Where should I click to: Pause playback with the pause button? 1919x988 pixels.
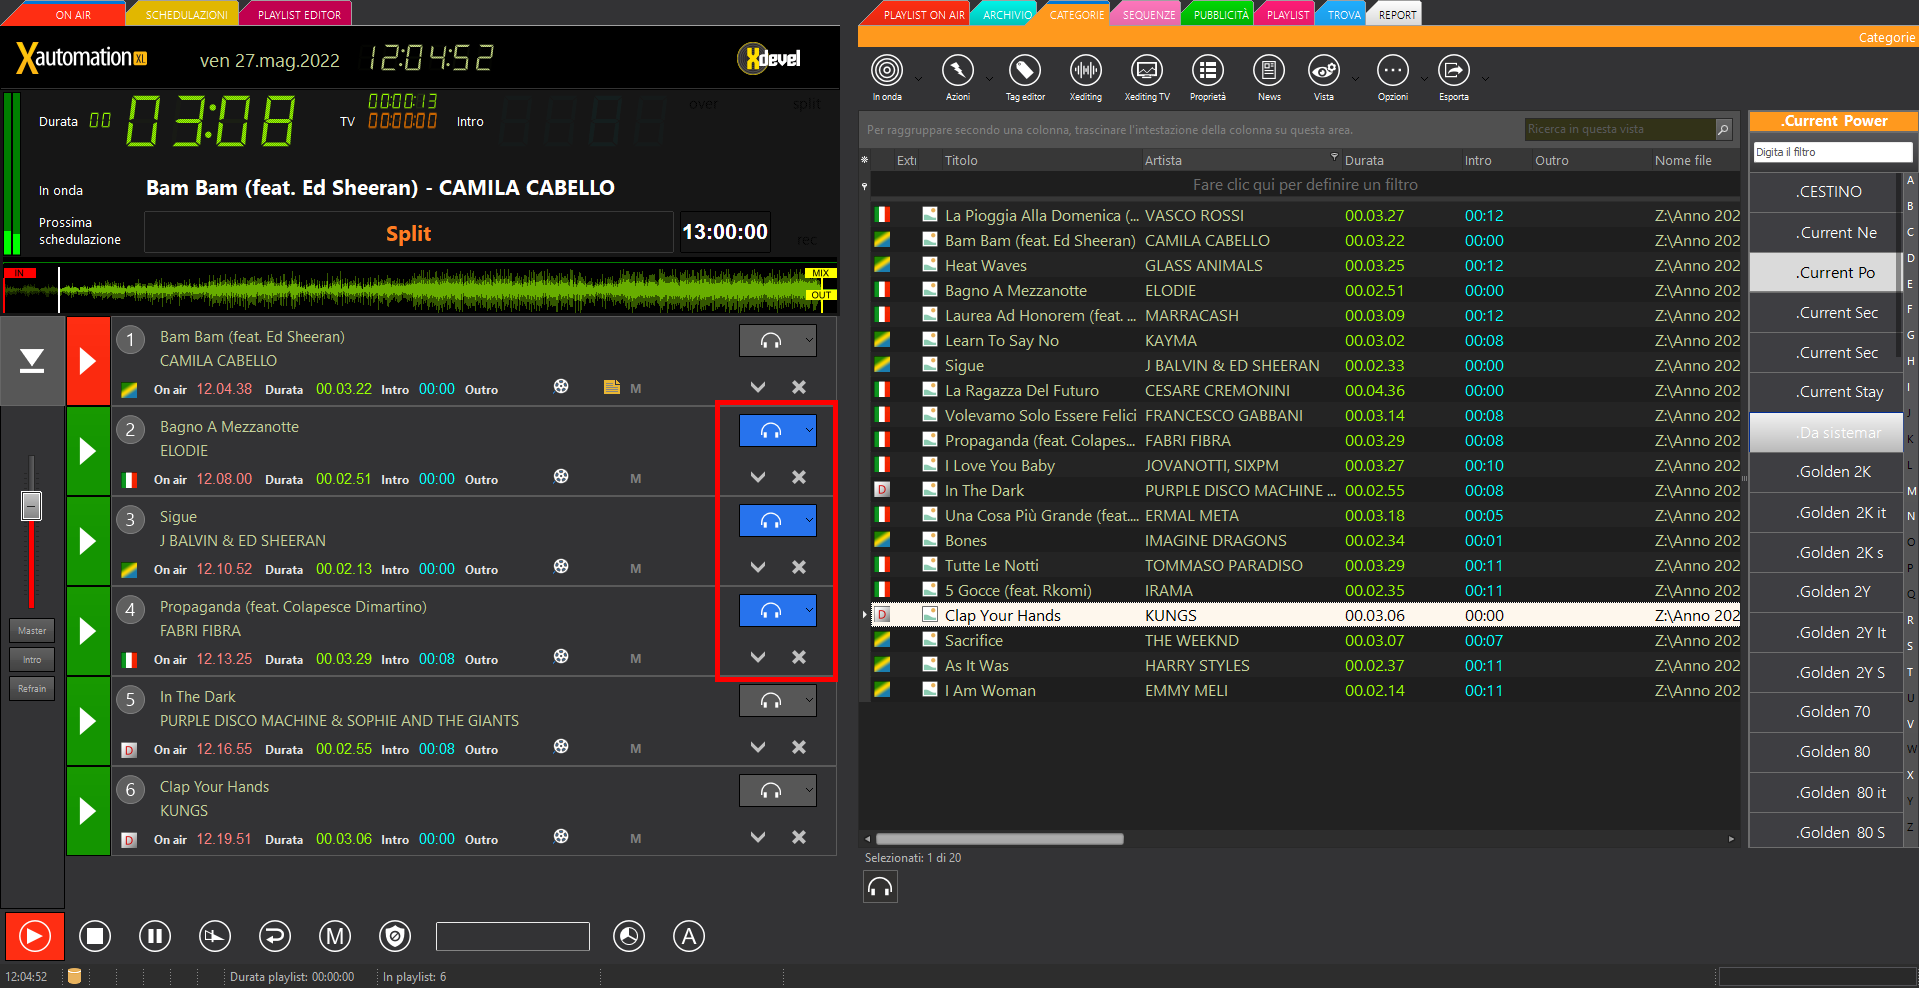pyautogui.click(x=155, y=936)
